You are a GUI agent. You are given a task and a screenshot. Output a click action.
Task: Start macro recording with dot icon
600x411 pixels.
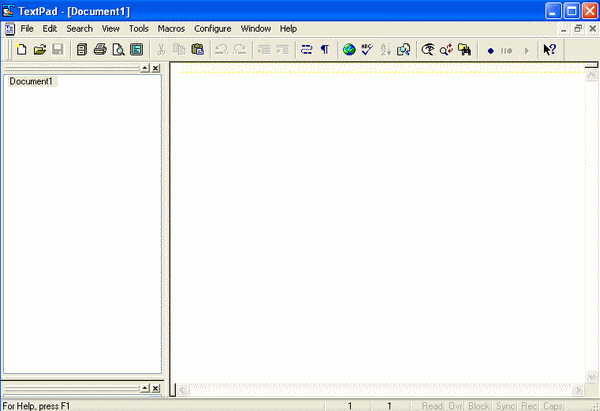[x=490, y=51]
